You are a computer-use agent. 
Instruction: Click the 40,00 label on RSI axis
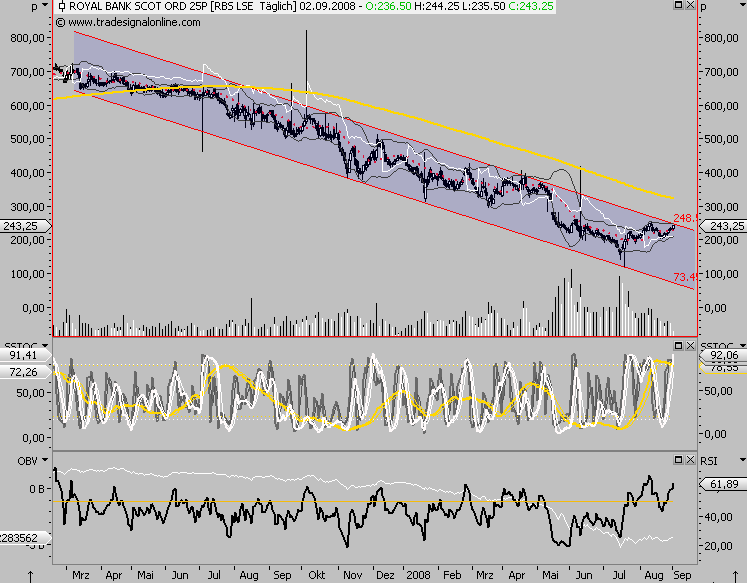click(x=718, y=517)
